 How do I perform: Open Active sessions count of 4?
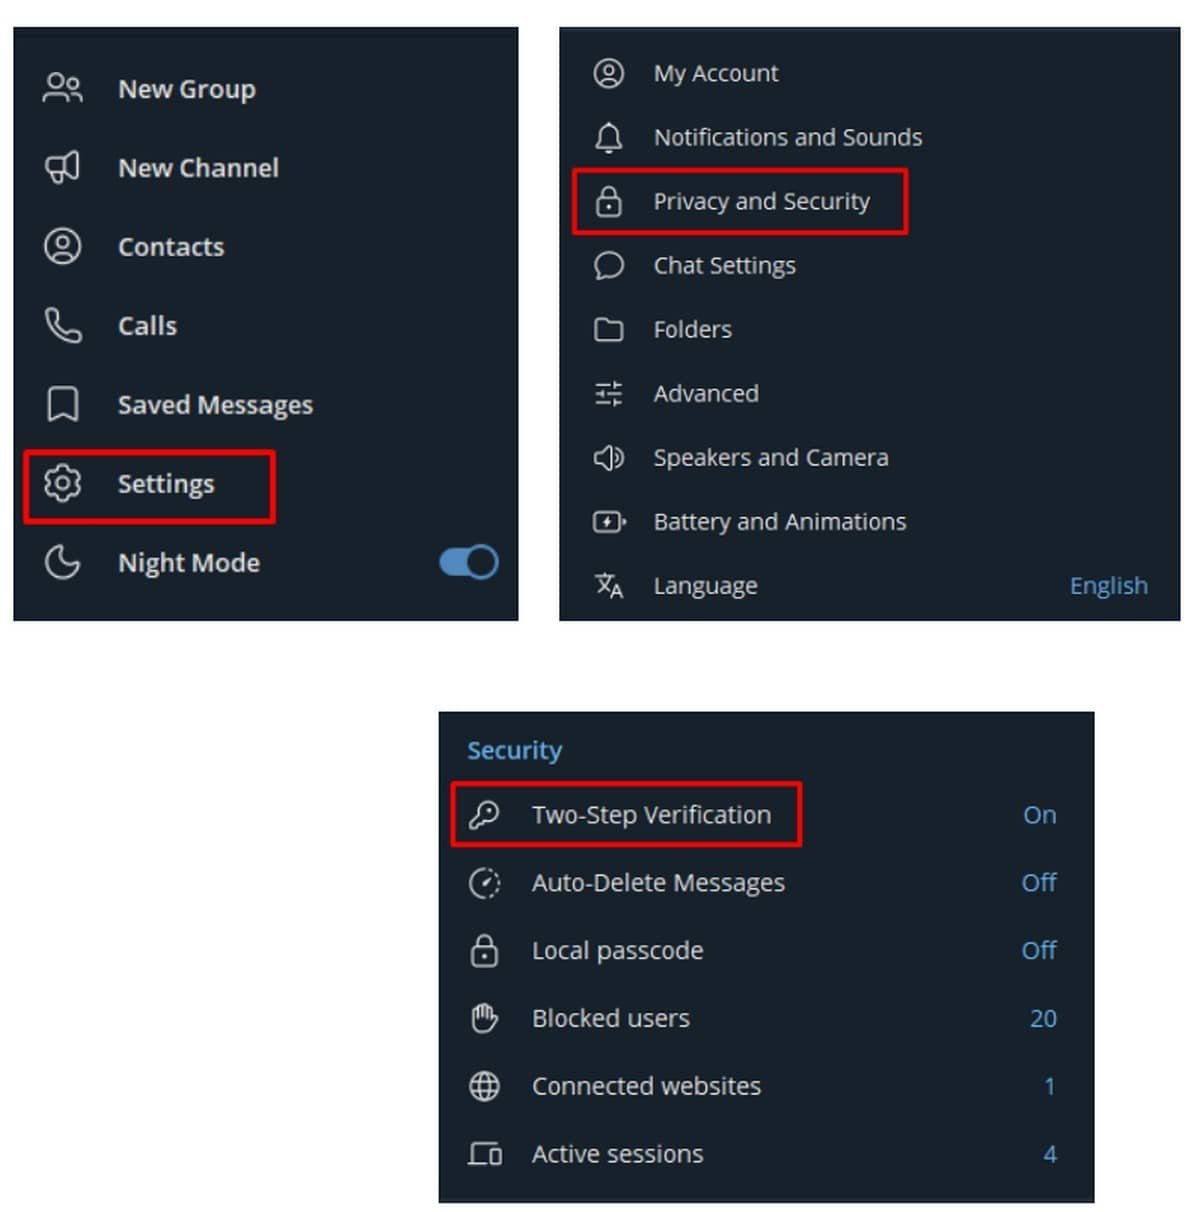1049,1154
